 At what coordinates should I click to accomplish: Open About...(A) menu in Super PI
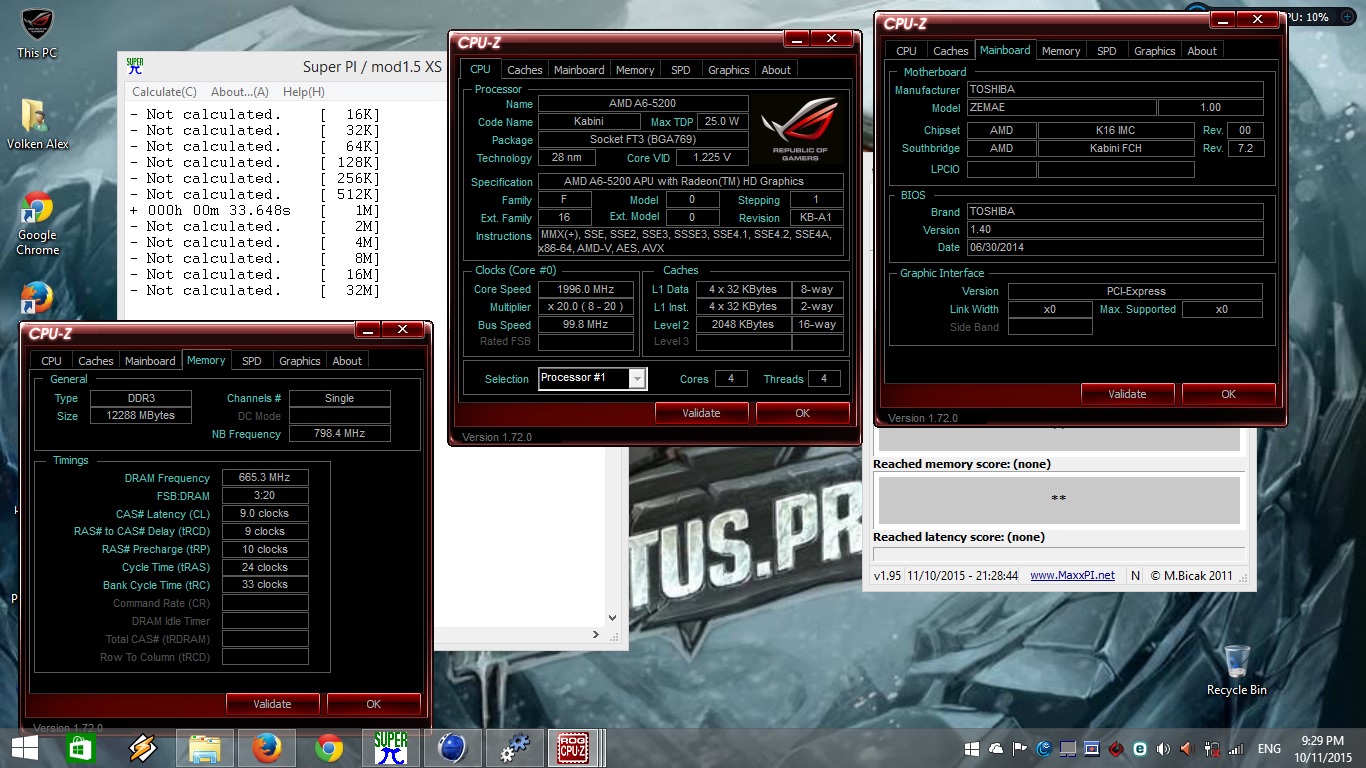click(x=240, y=92)
